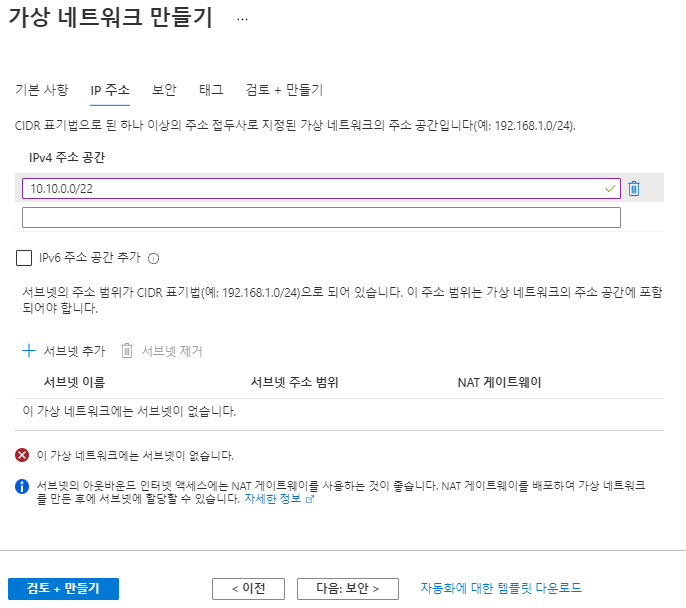Click the plus icon for 서브넷 추가
The width and height of the screenshot is (686, 608).
[x=29, y=350]
